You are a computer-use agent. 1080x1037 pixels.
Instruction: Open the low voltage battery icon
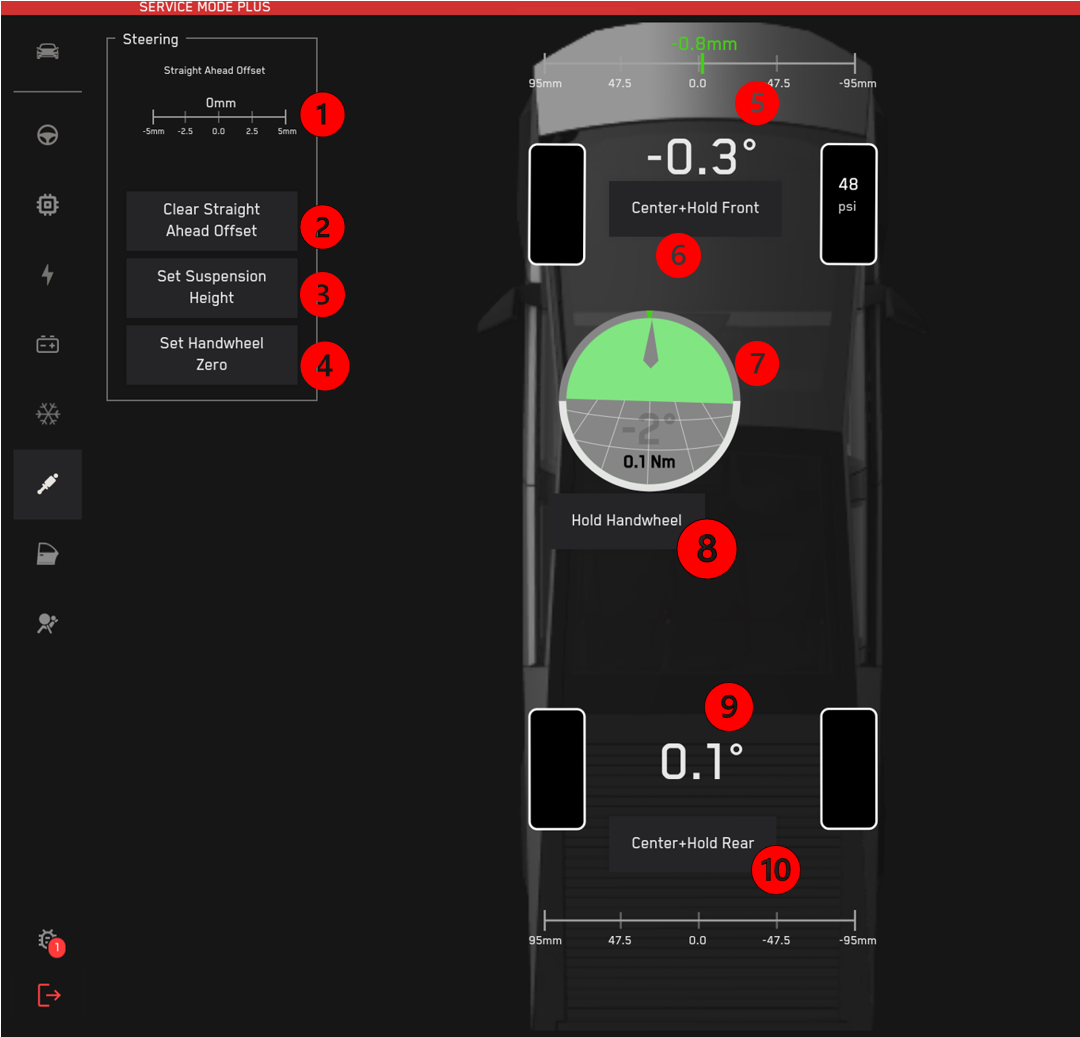(x=47, y=345)
